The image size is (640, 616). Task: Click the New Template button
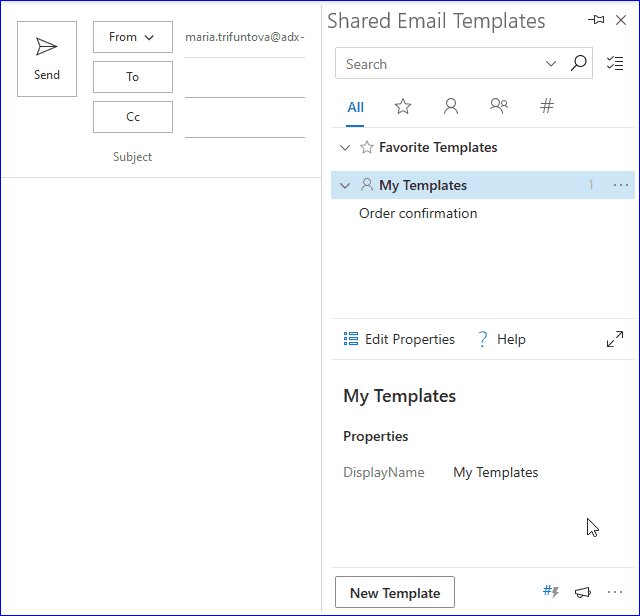[x=395, y=592]
